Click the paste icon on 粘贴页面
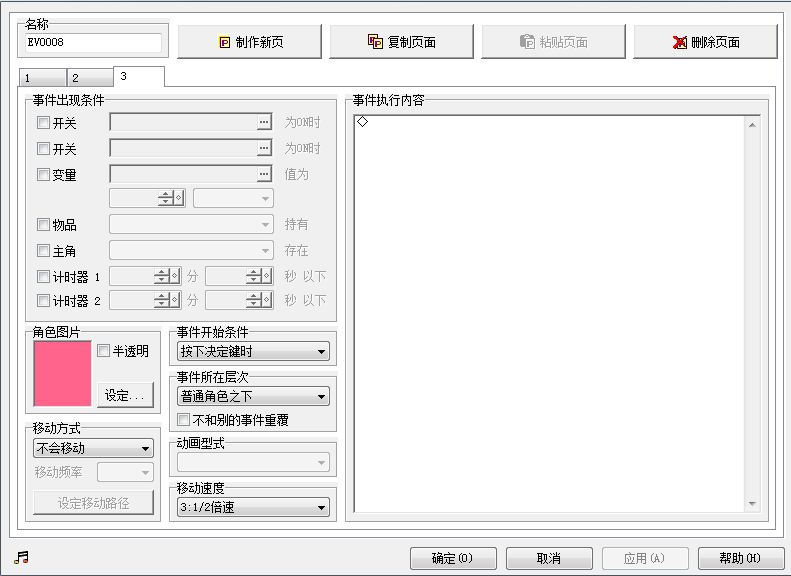 (x=527, y=41)
